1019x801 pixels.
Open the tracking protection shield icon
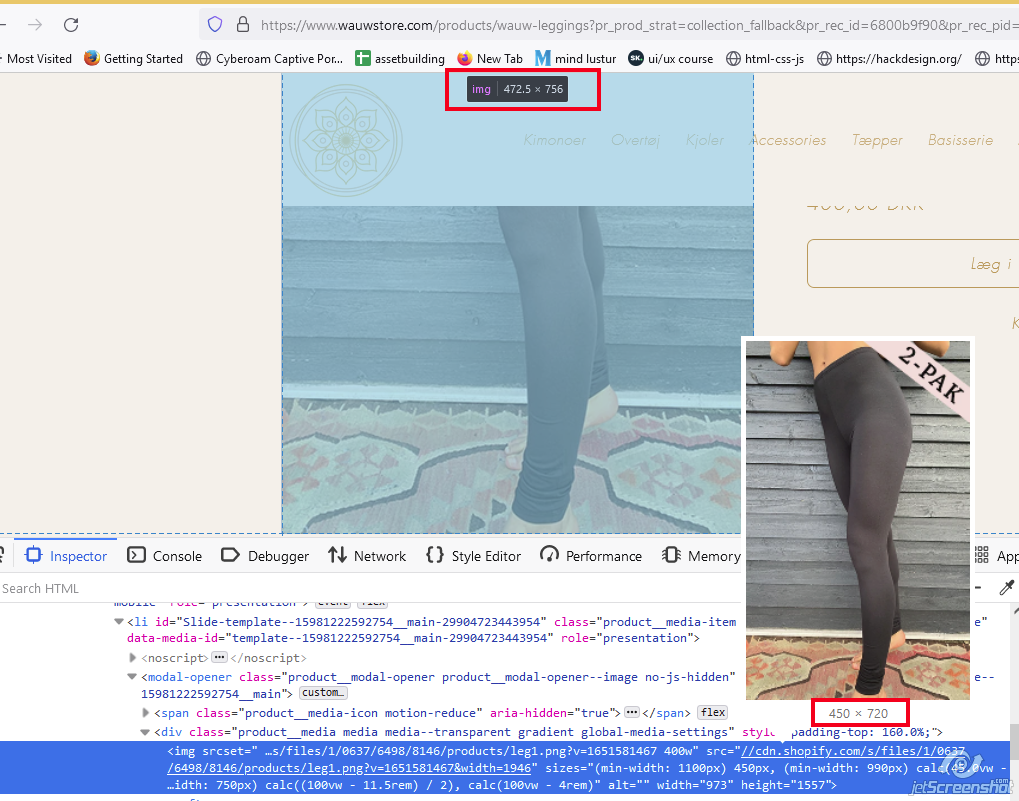click(214, 25)
